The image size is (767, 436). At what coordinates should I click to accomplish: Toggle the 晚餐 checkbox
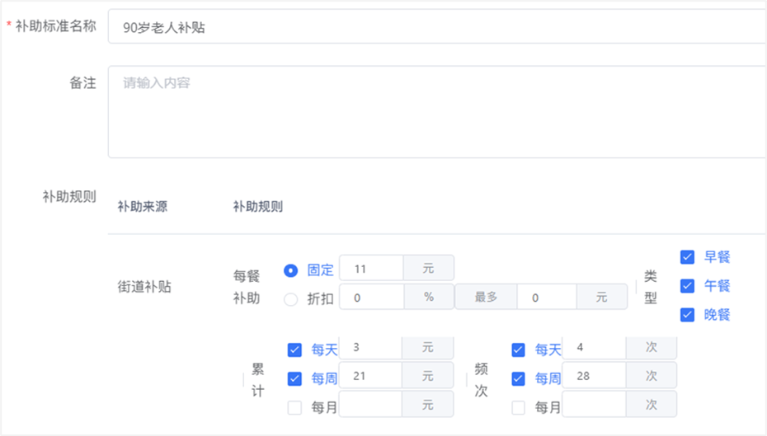click(687, 315)
